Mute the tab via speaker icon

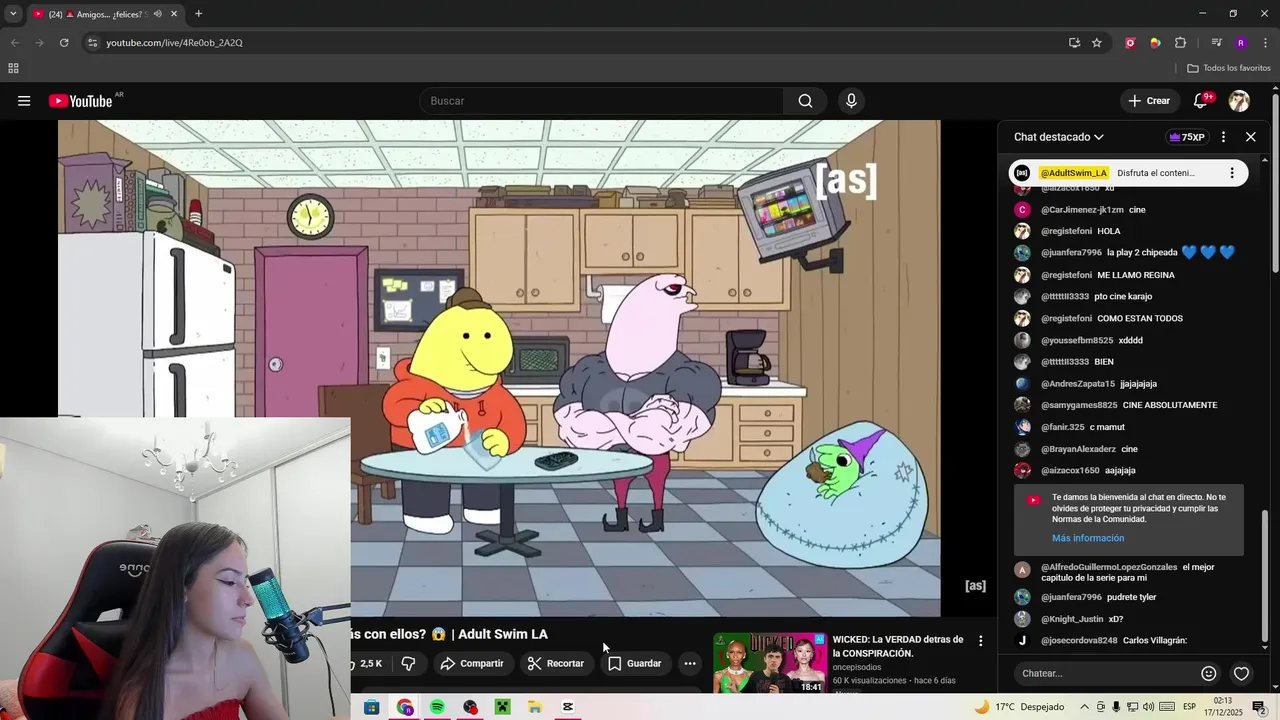[x=157, y=14]
